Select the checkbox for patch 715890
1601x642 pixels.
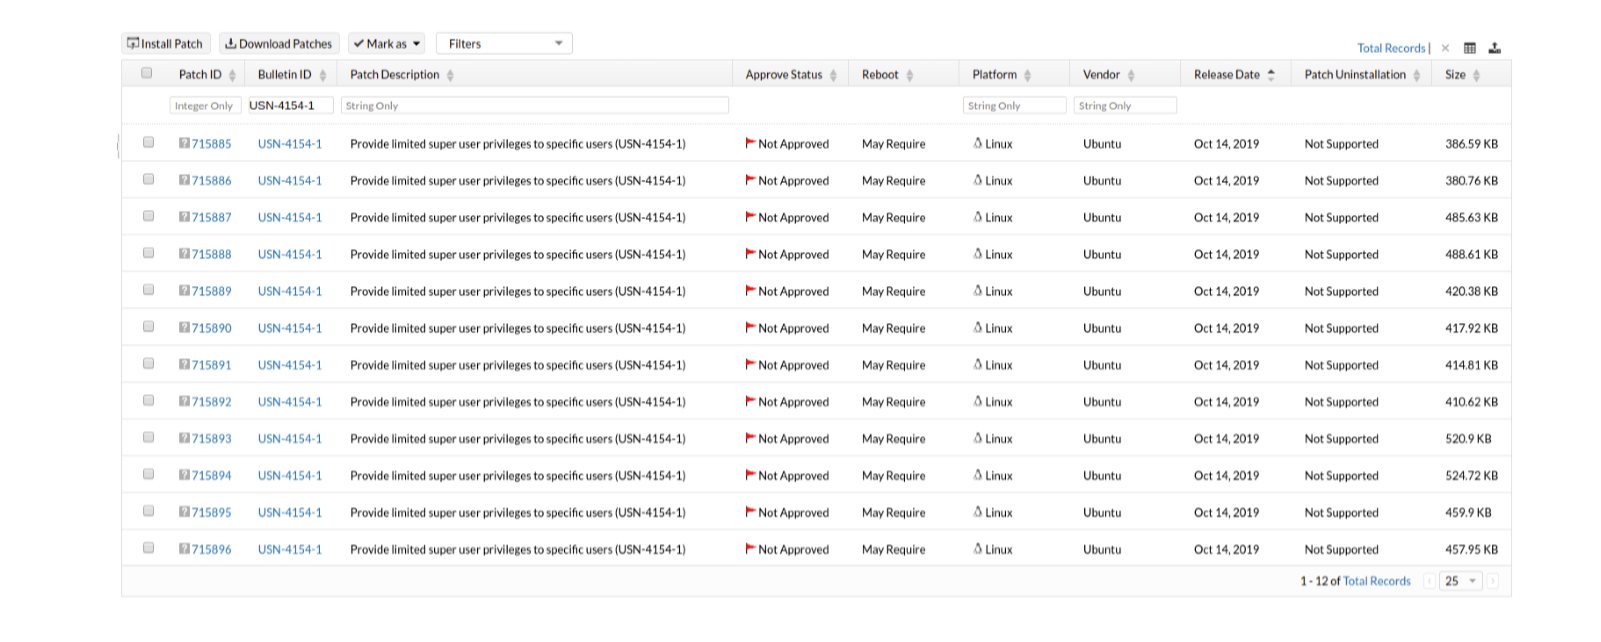tap(148, 326)
